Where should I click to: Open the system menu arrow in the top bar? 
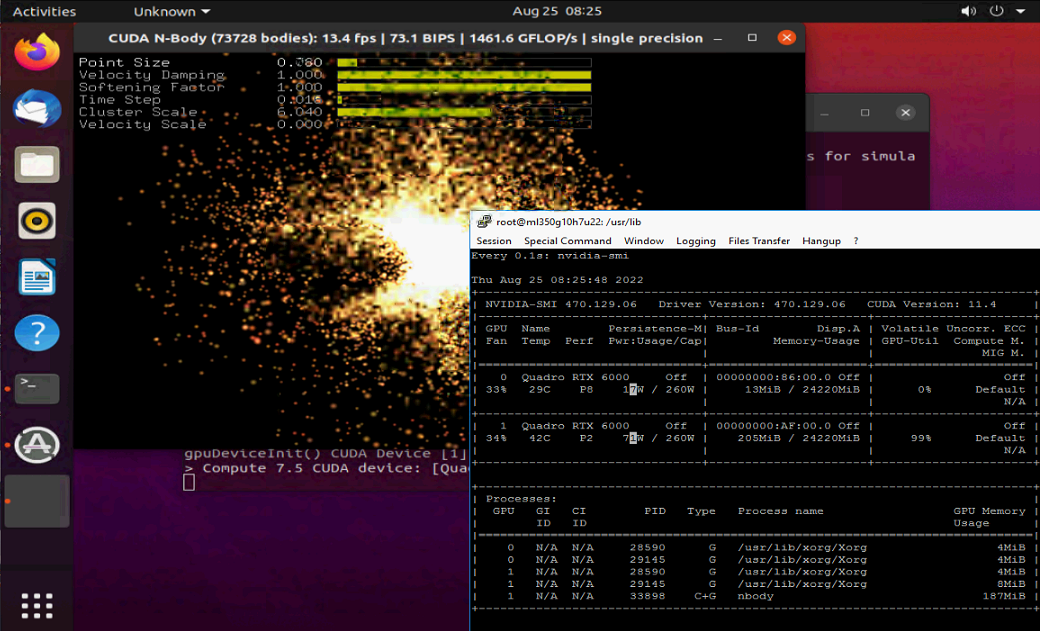pos(1020,11)
